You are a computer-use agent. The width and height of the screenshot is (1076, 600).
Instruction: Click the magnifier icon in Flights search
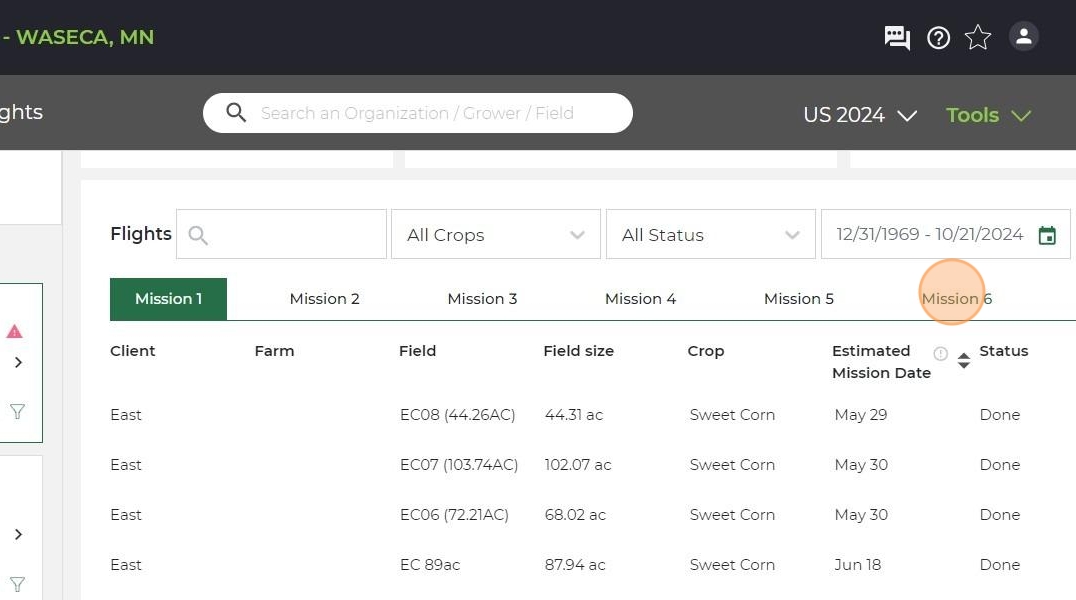(198, 235)
